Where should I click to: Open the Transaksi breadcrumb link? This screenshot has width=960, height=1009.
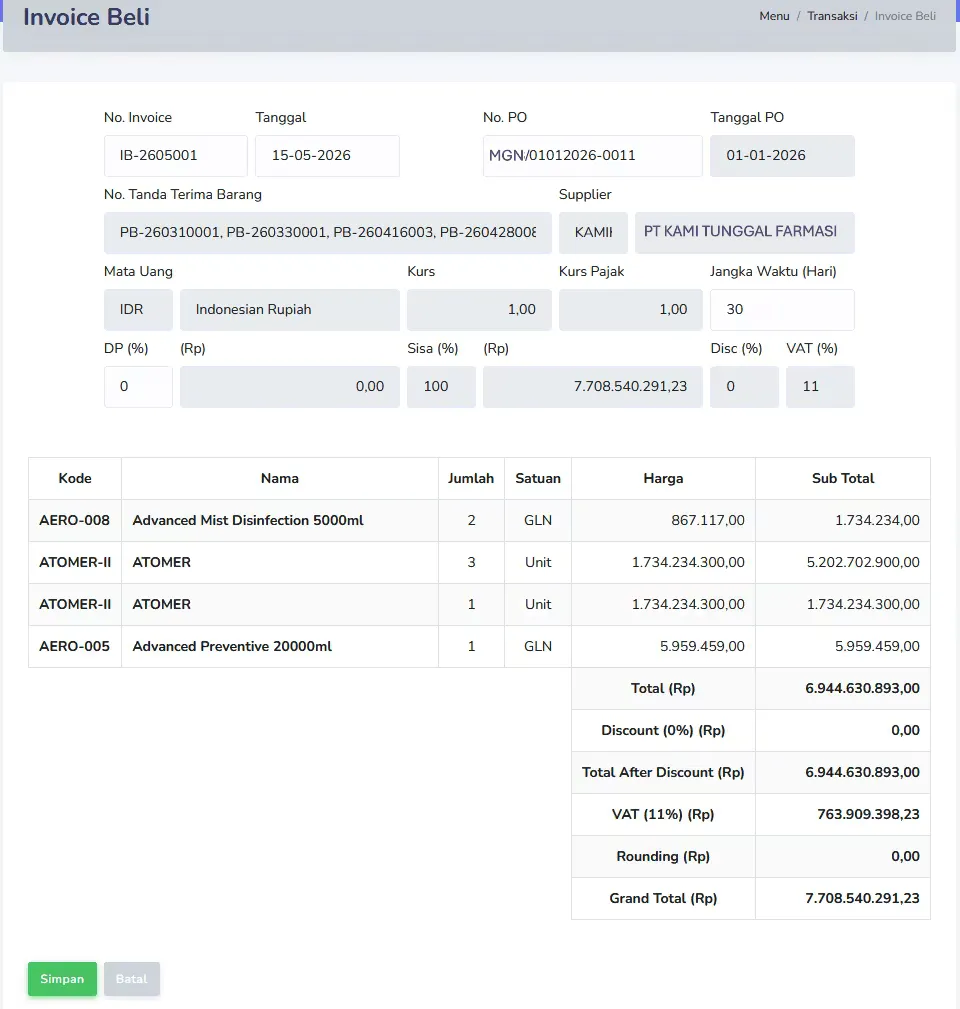click(x=832, y=16)
